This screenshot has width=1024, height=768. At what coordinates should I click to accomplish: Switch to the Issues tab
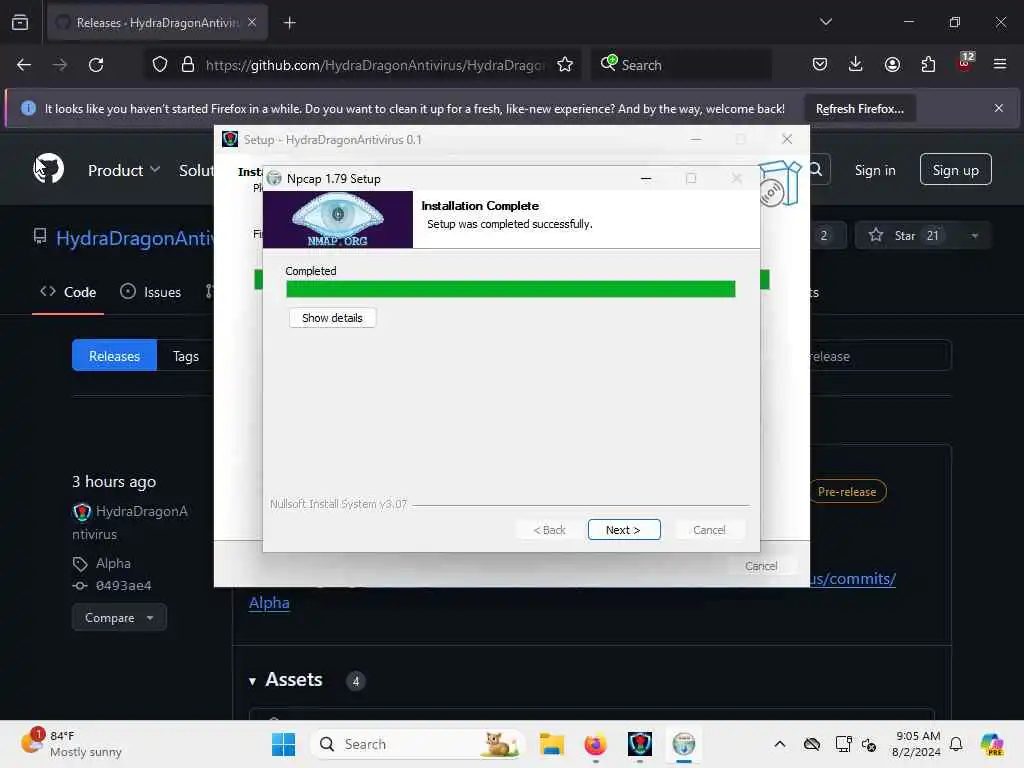pos(151,292)
